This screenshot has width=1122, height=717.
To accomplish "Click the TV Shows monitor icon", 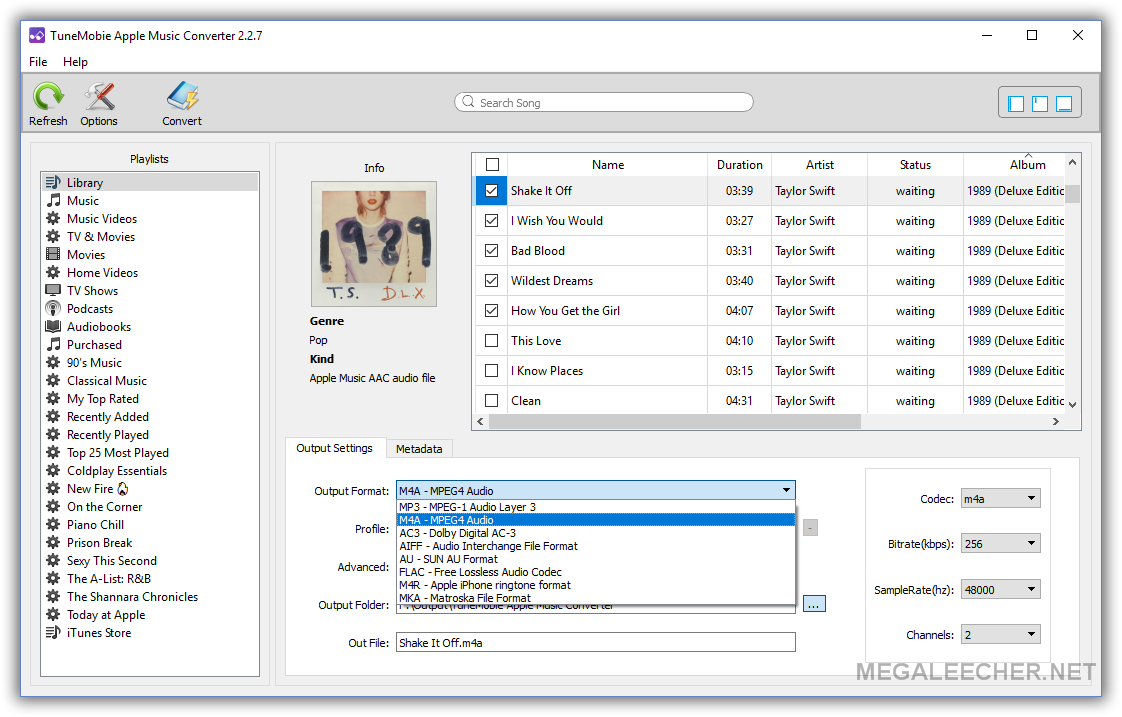I will (x=53, y=291).
